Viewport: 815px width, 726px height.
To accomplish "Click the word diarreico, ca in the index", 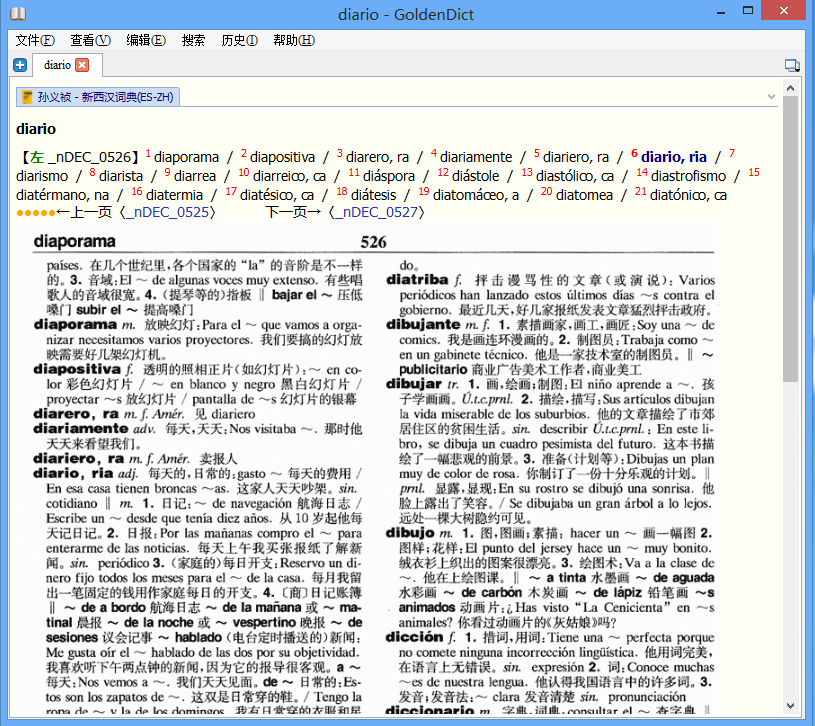I will 290,176.
